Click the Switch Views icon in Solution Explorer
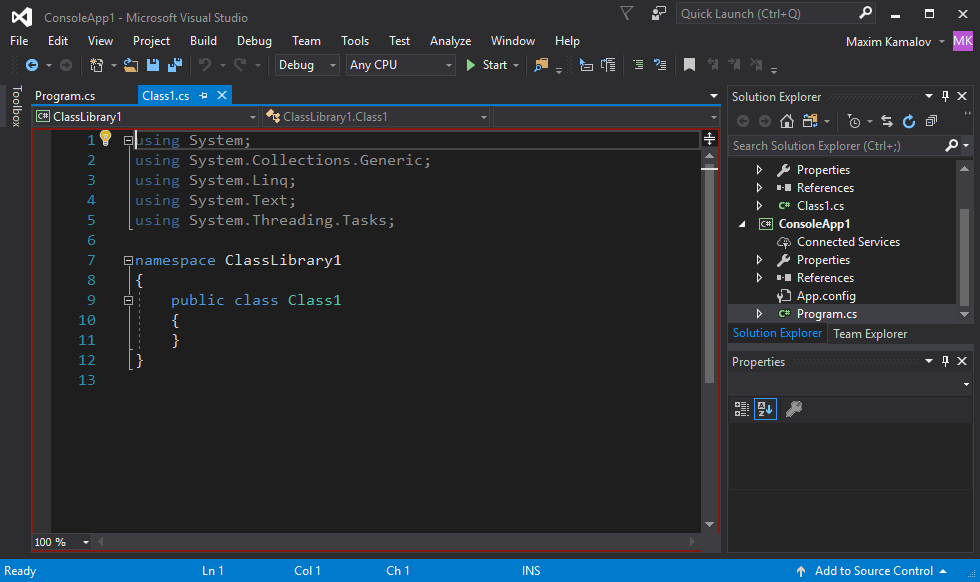 tap(810, 121)
